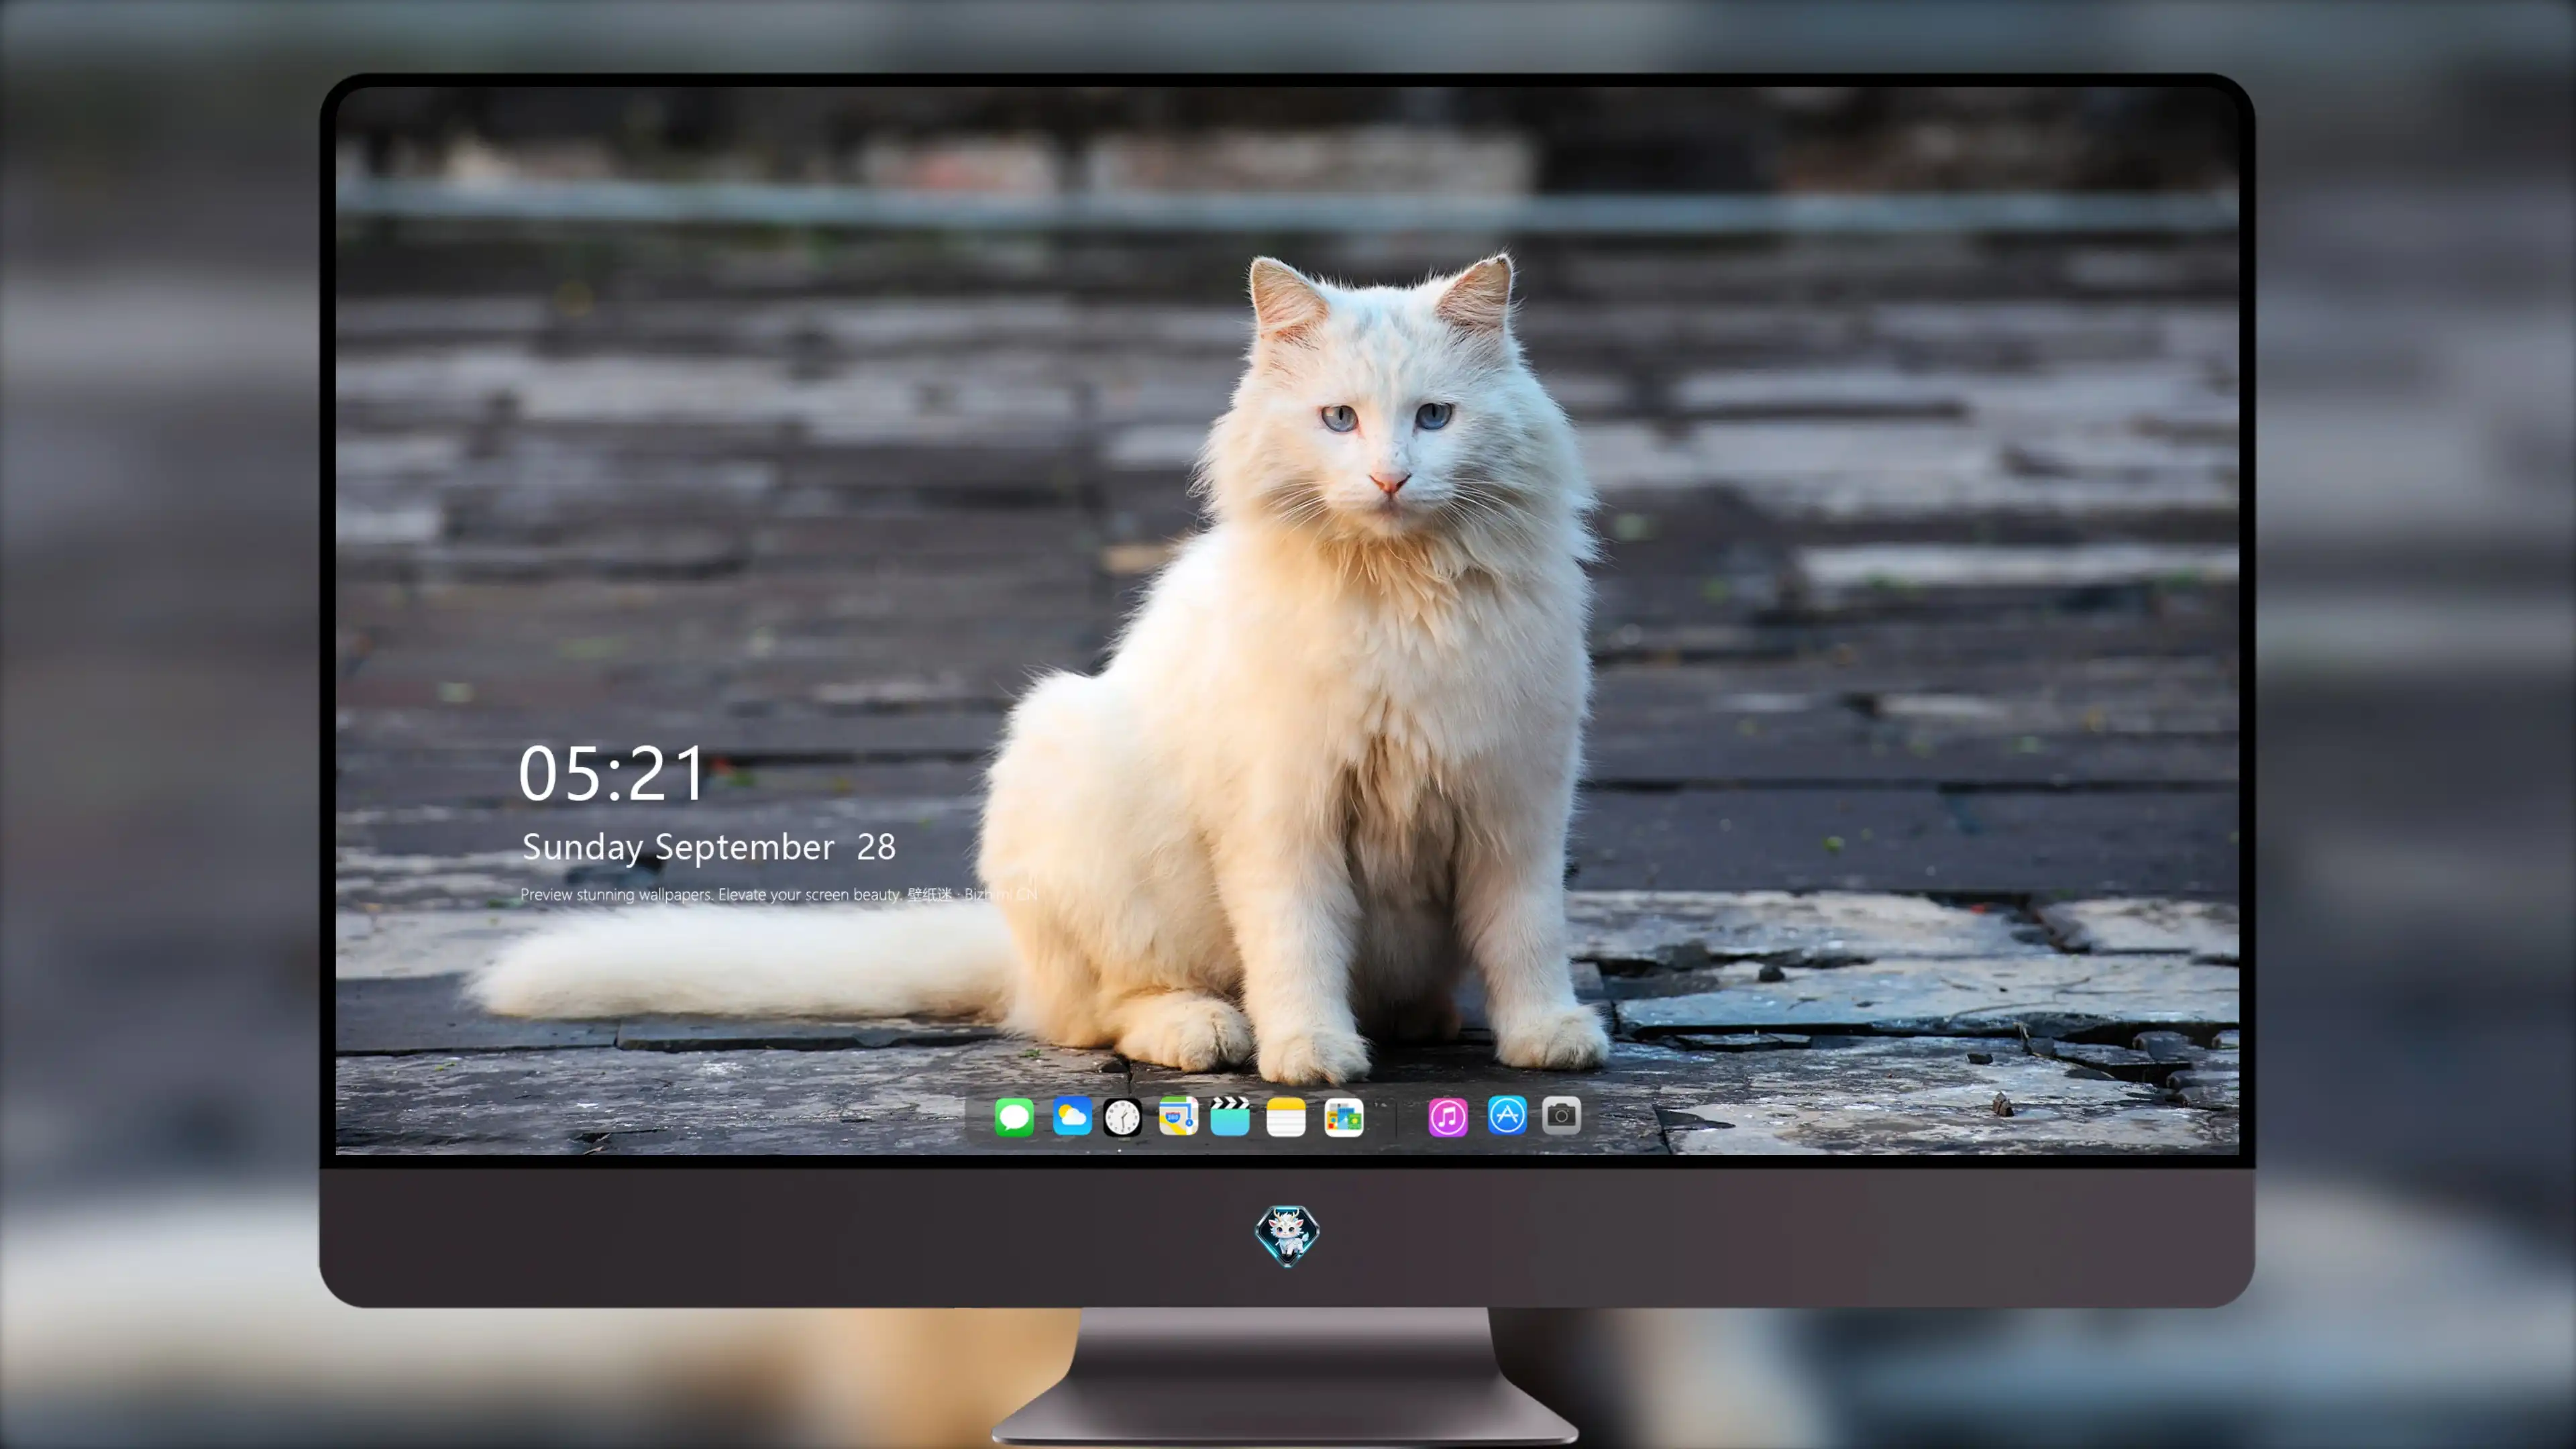The height and width of the screenshot is (1449, 2576).
Task: Click the Preview stunning wallpapers tagline text
Action: point(779,894)
